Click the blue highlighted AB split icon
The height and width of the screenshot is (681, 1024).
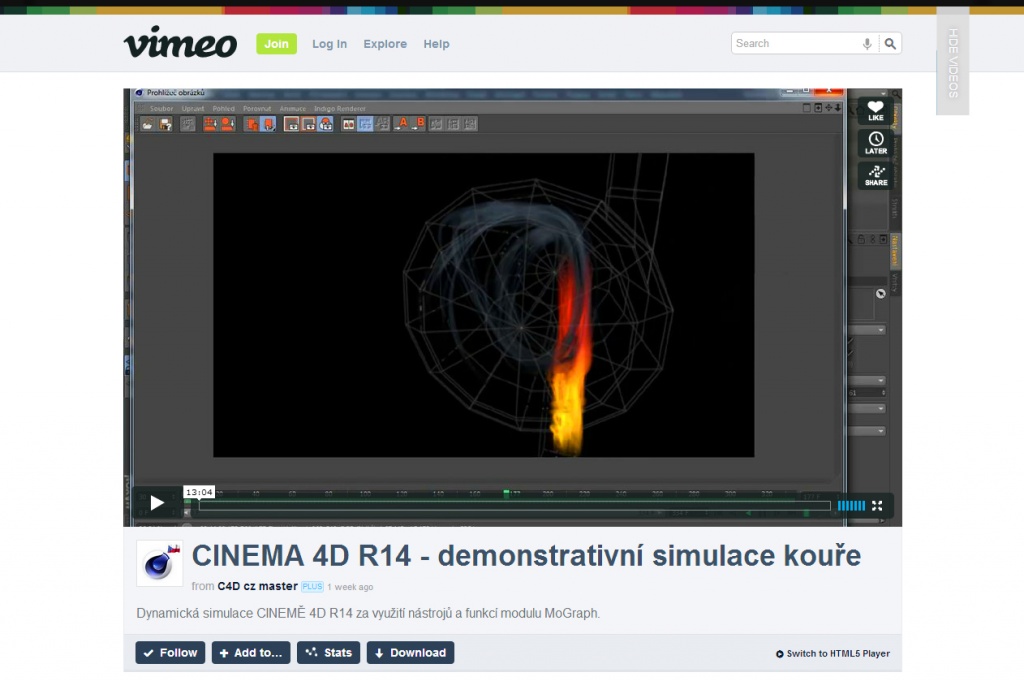click(365, 124)
